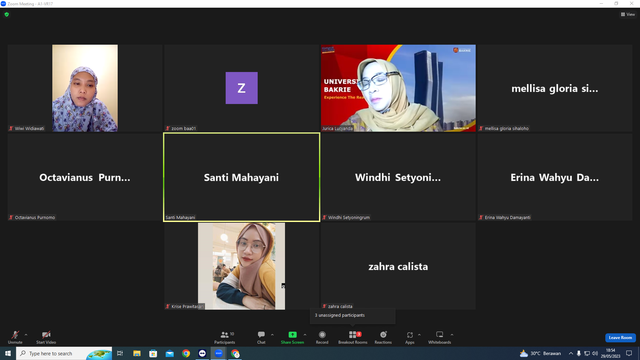This screenshot has width=640, height=360.
Task: Select the Universitas Bakrie background video tile
Action: [x=398, y=88]
